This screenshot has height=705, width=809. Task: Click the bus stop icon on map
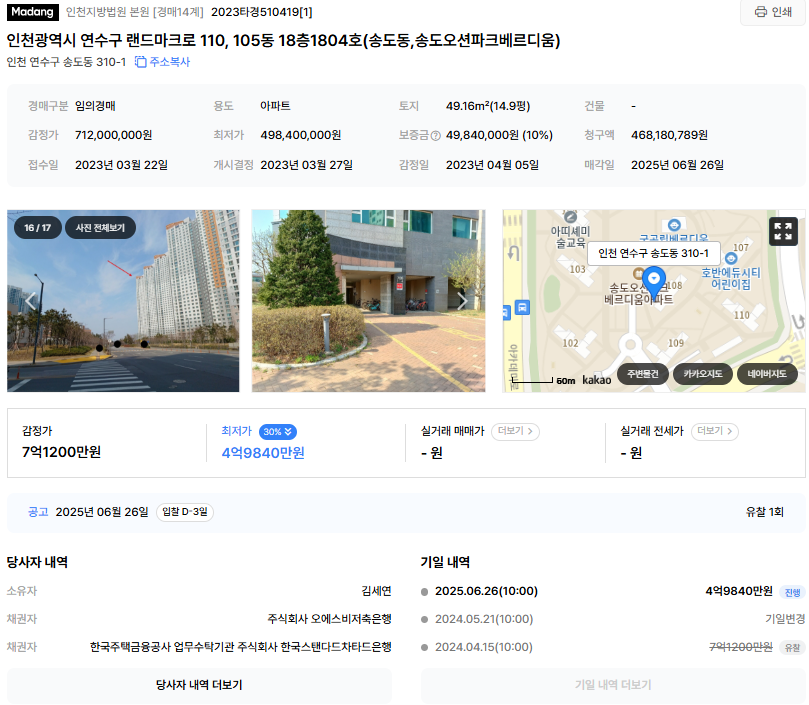click(x=522, y=308)
